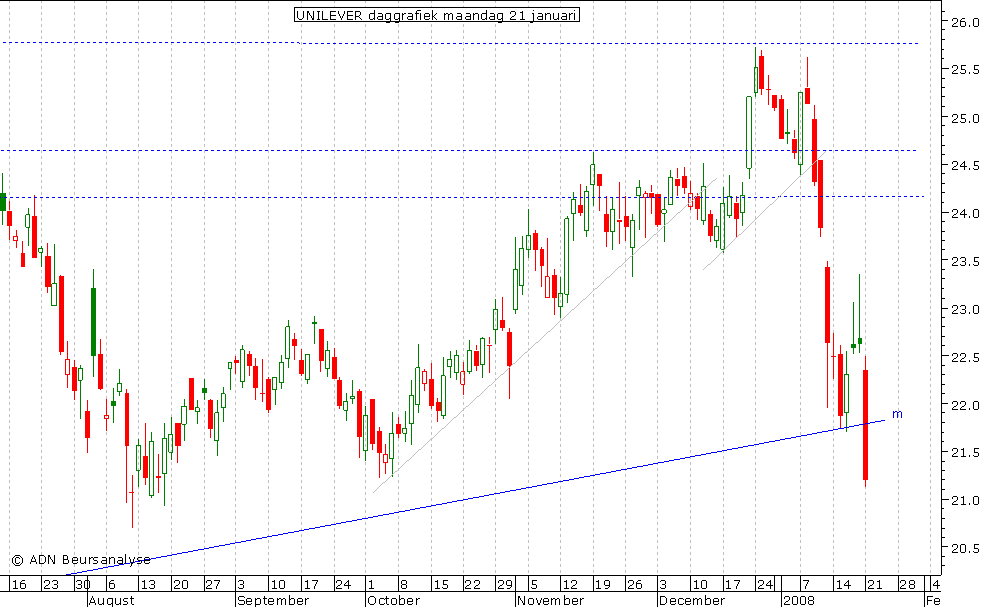Select the 'August' month label
The width and height of the screenshot is (982, 607).
pos(111,600)
